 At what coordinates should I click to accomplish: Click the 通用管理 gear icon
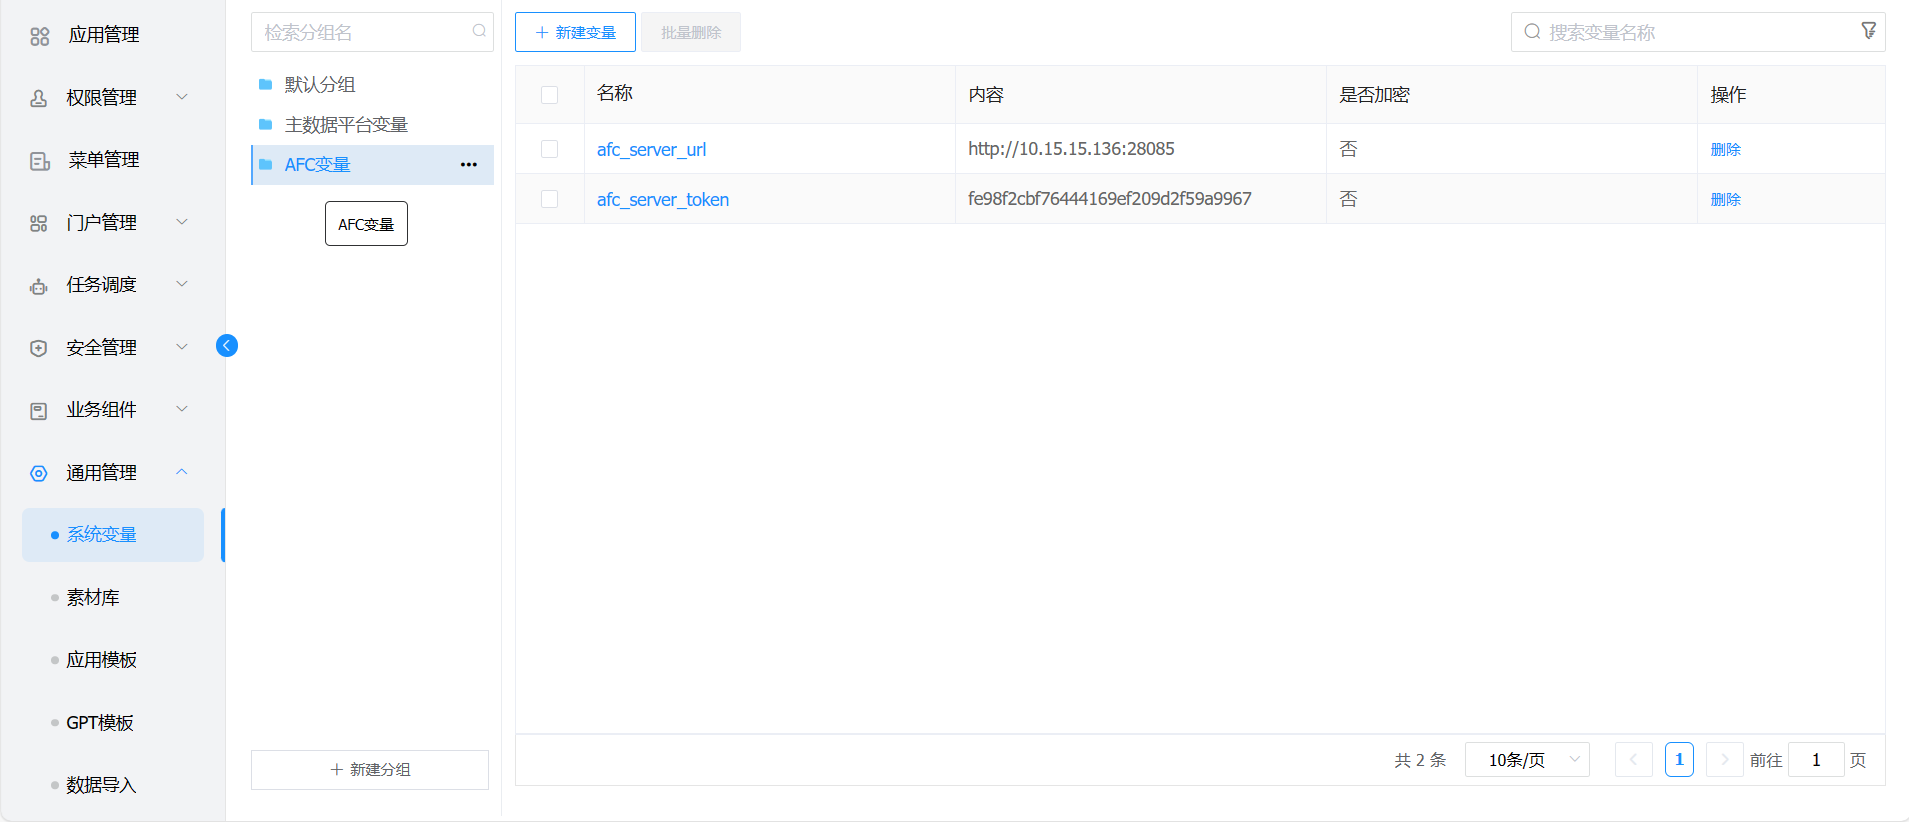click(39, 473)
